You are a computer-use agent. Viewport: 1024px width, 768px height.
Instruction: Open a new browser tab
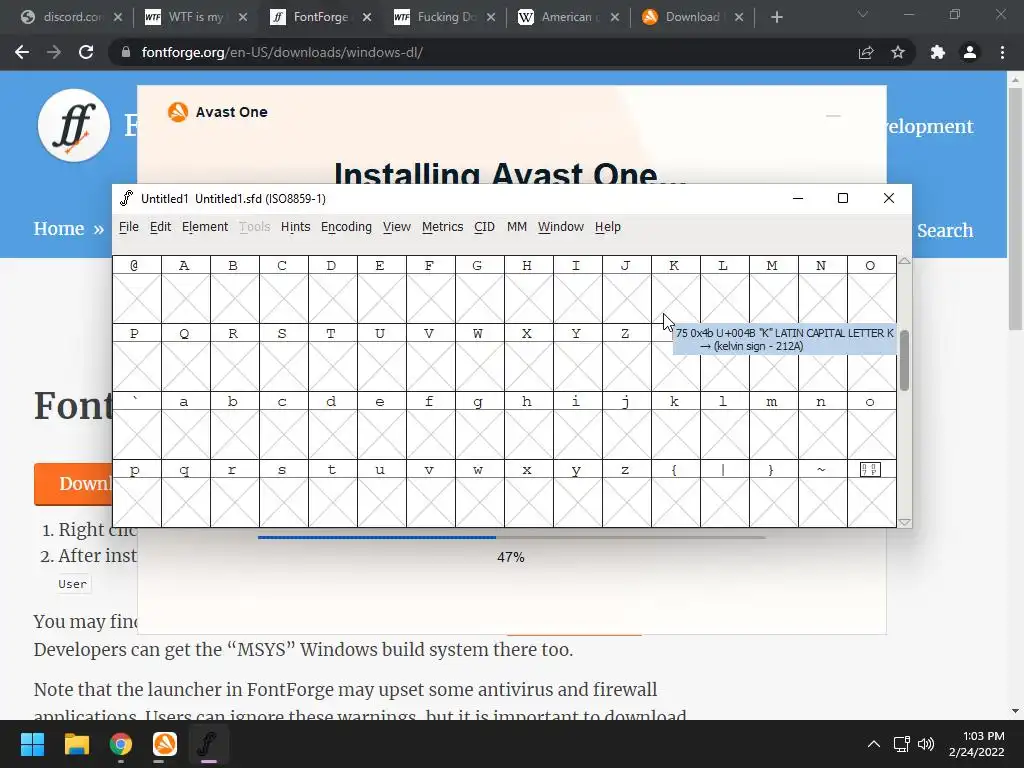click(776, 18)
